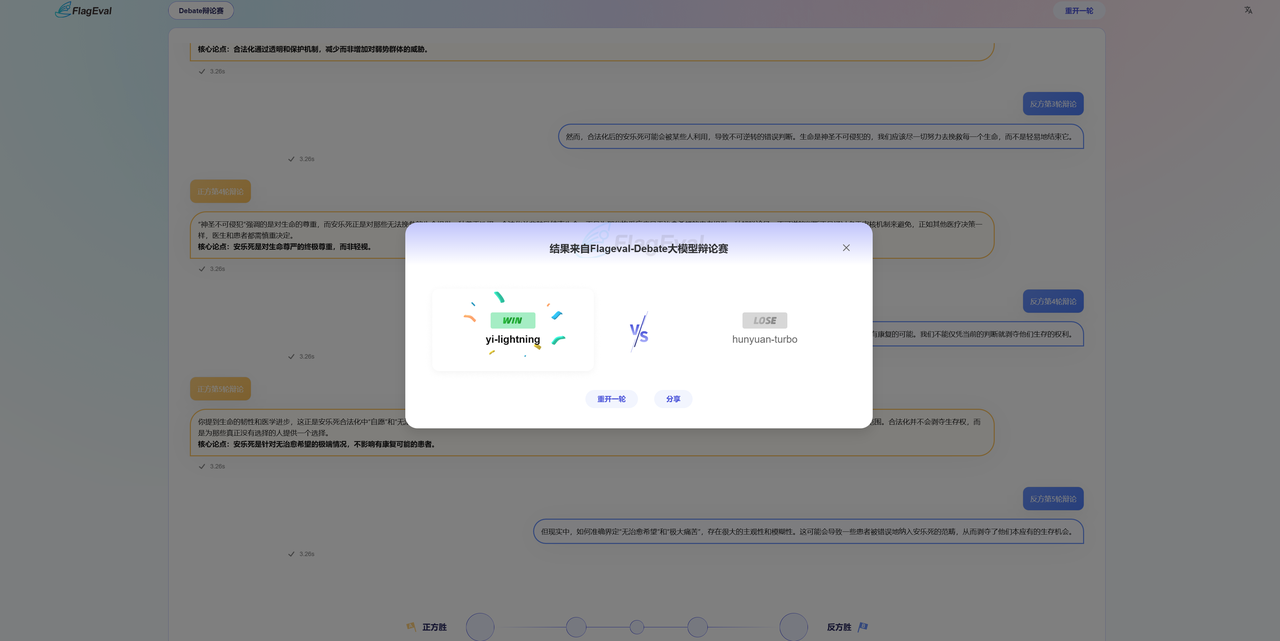Select second circle from left on vote scale

[x=576, y=627]
